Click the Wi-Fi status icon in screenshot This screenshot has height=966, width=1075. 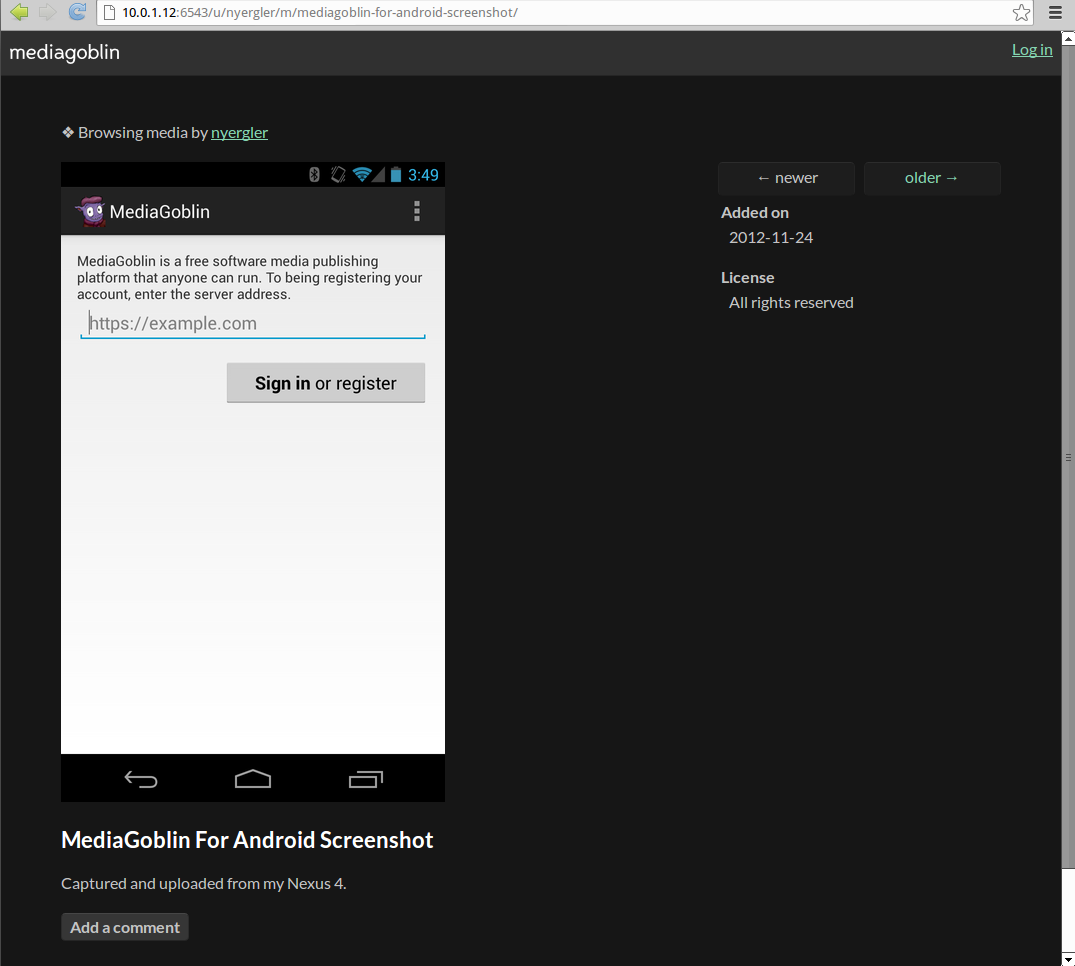point(362,175)
